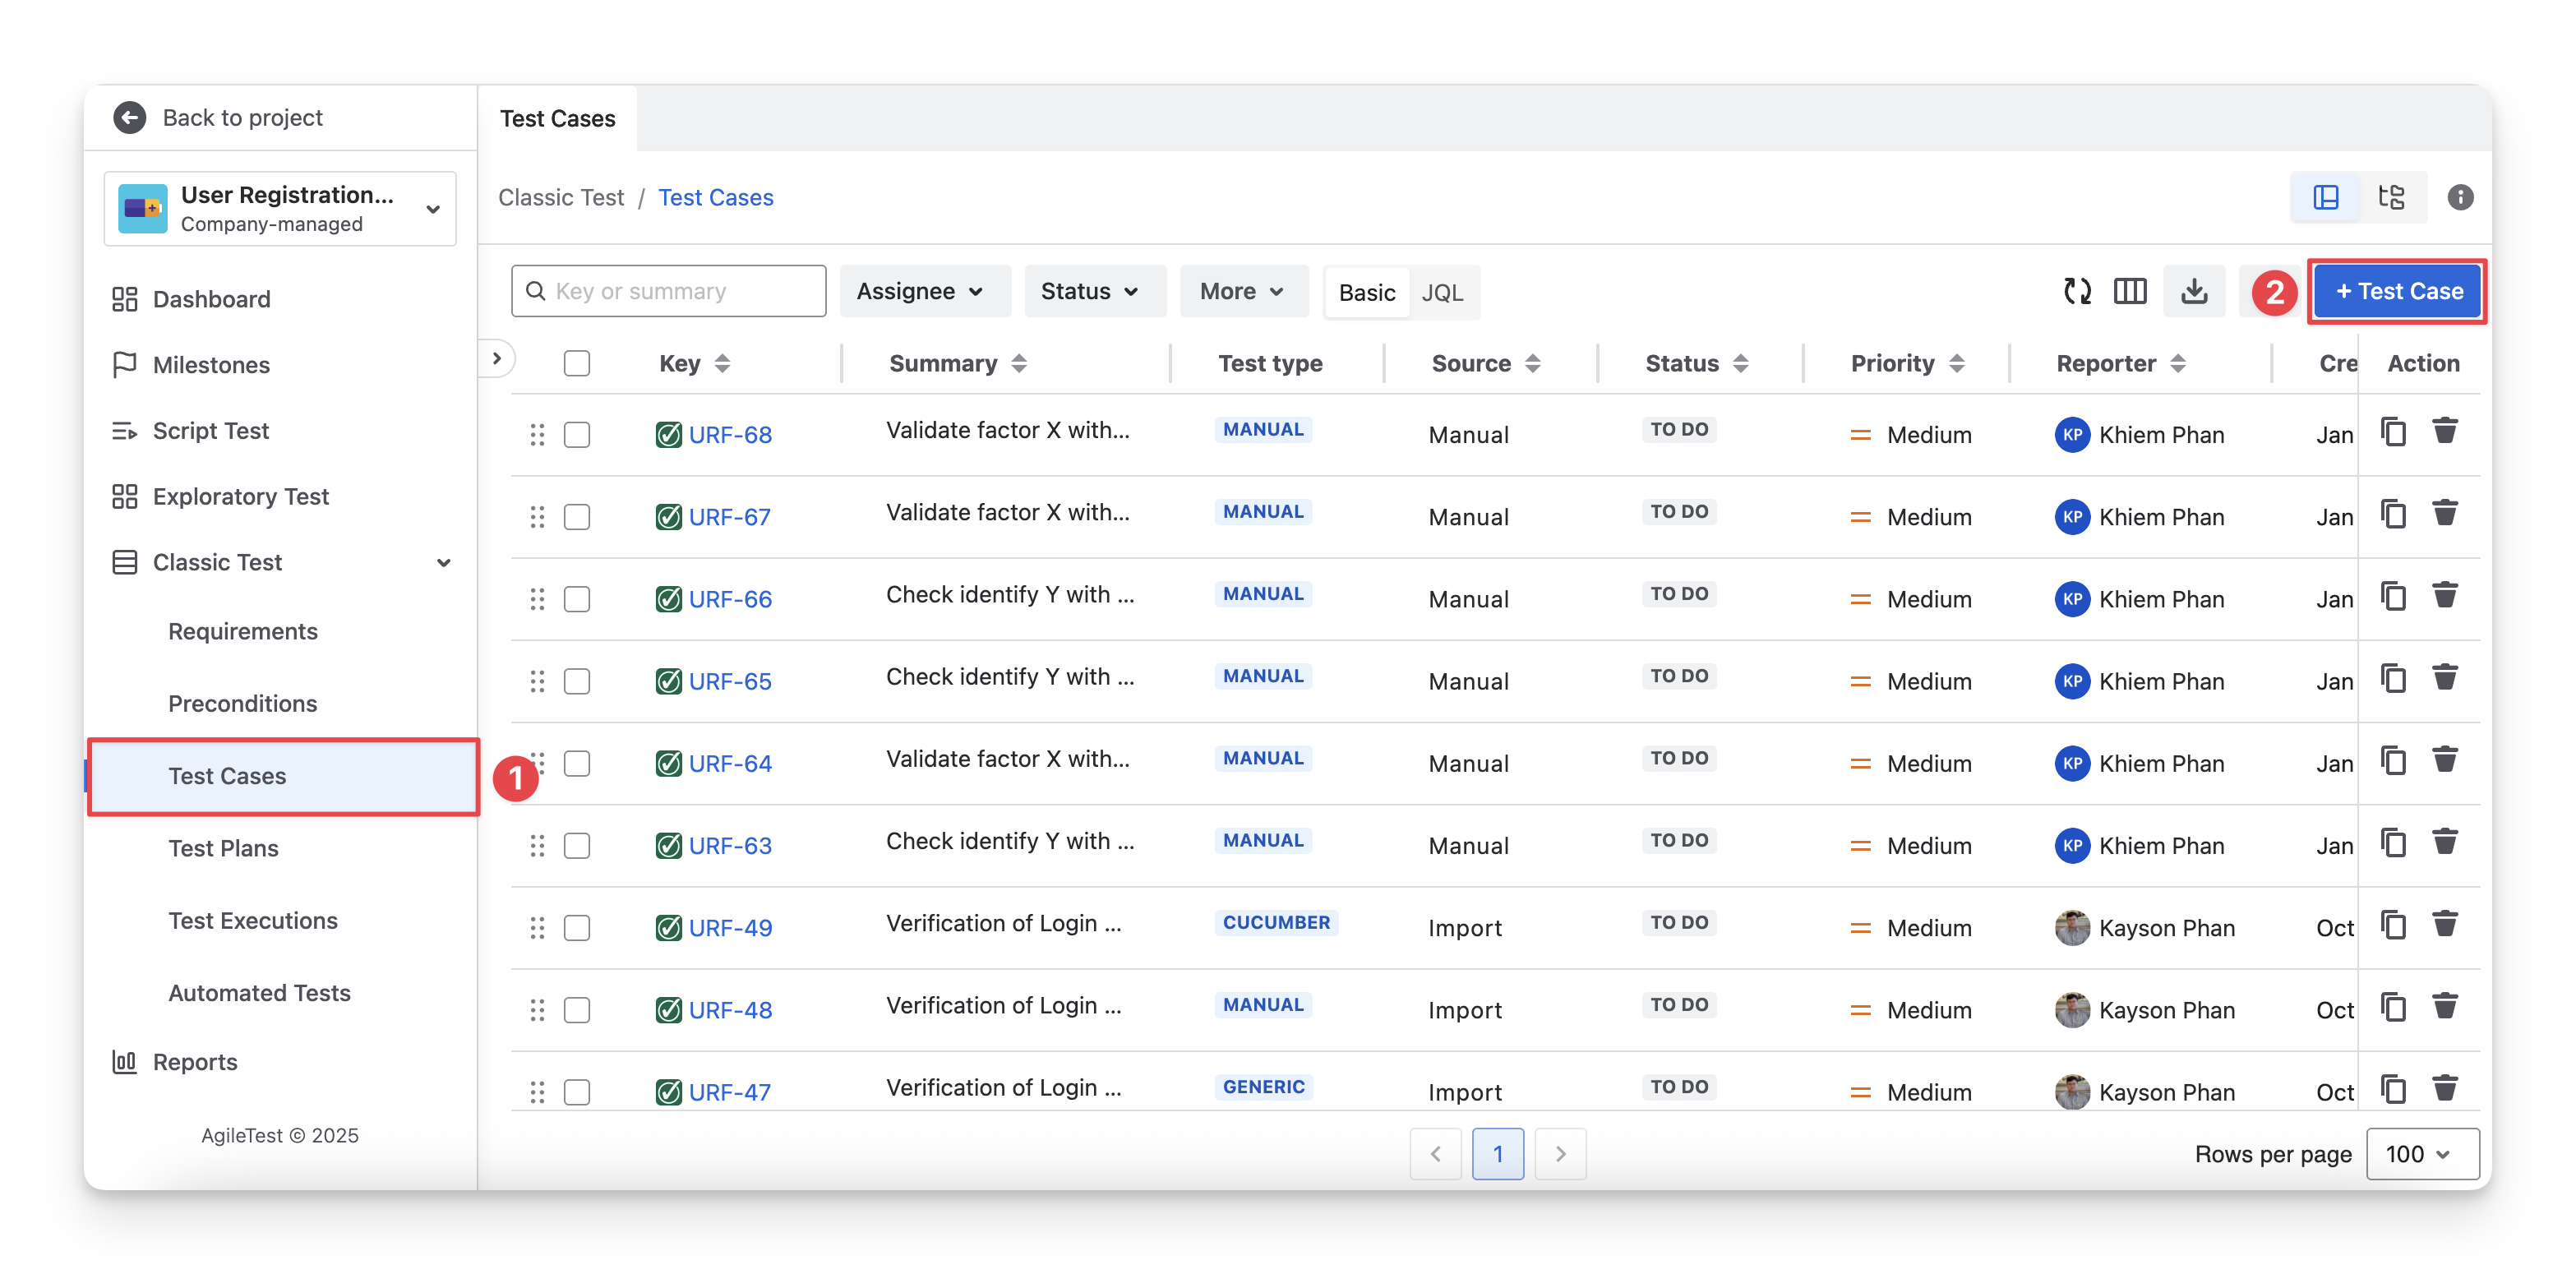The image size is (2576, 1274).
Task: Clone test case URF-68 with copy icon
Action: pyautogui.click(x=2393, y=432)
